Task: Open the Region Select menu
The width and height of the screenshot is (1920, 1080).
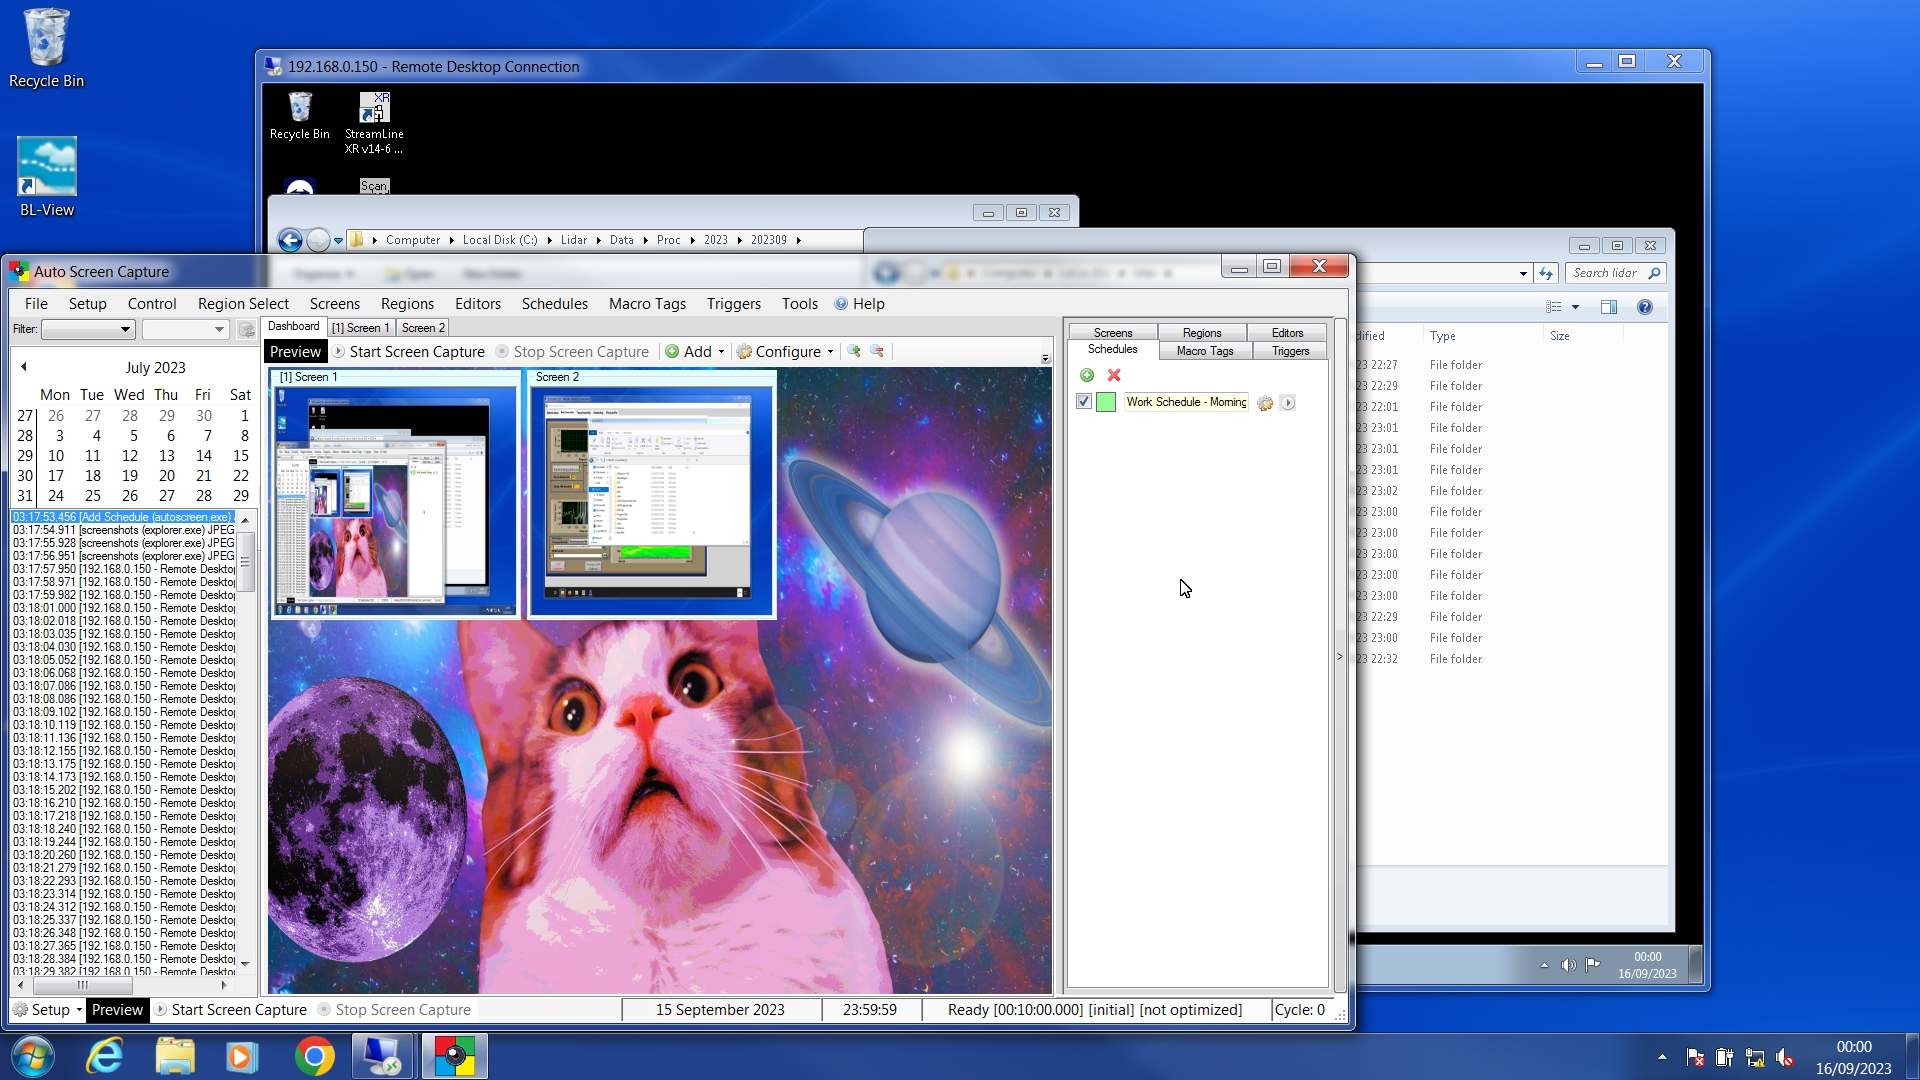Action: pos(243,304)
